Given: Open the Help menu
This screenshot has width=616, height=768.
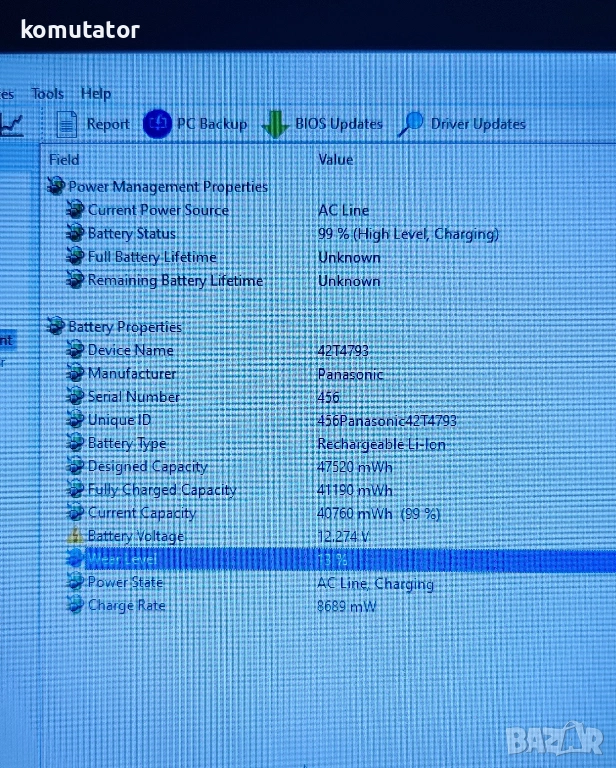Looking at the screenshot, I should click(96, 93).
